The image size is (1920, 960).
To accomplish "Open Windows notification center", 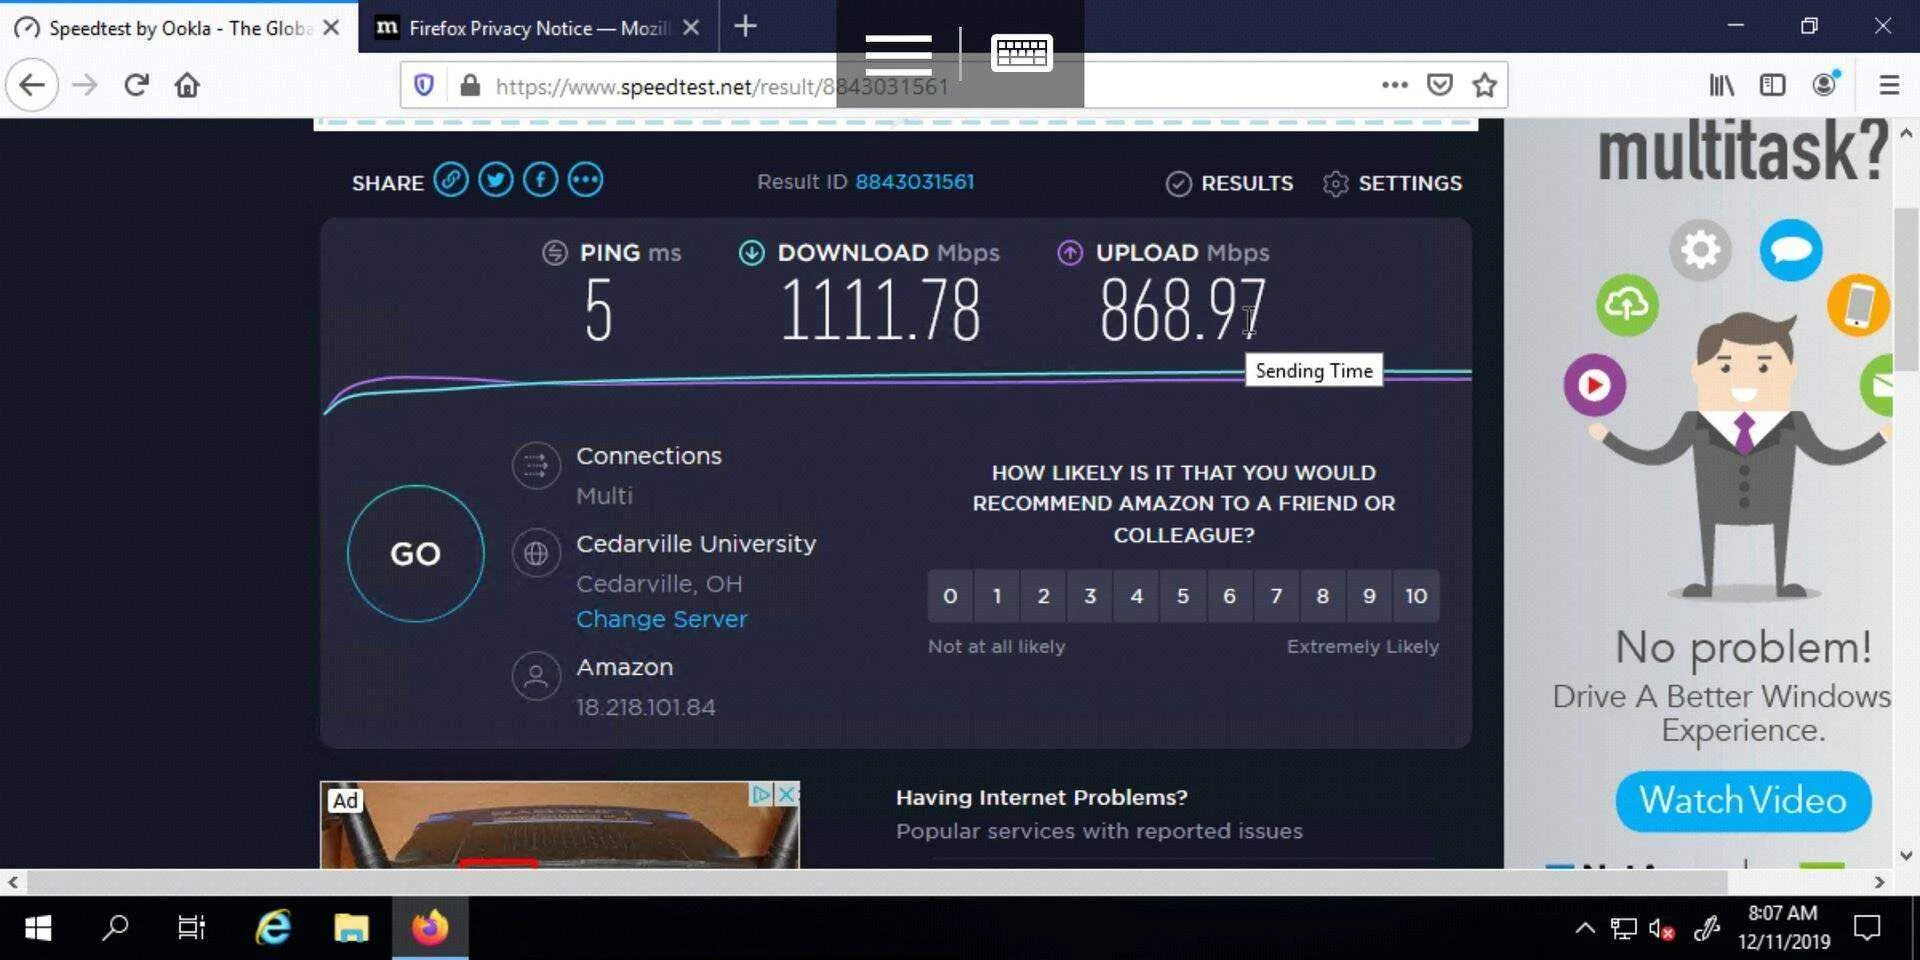I will (1867, 928).
